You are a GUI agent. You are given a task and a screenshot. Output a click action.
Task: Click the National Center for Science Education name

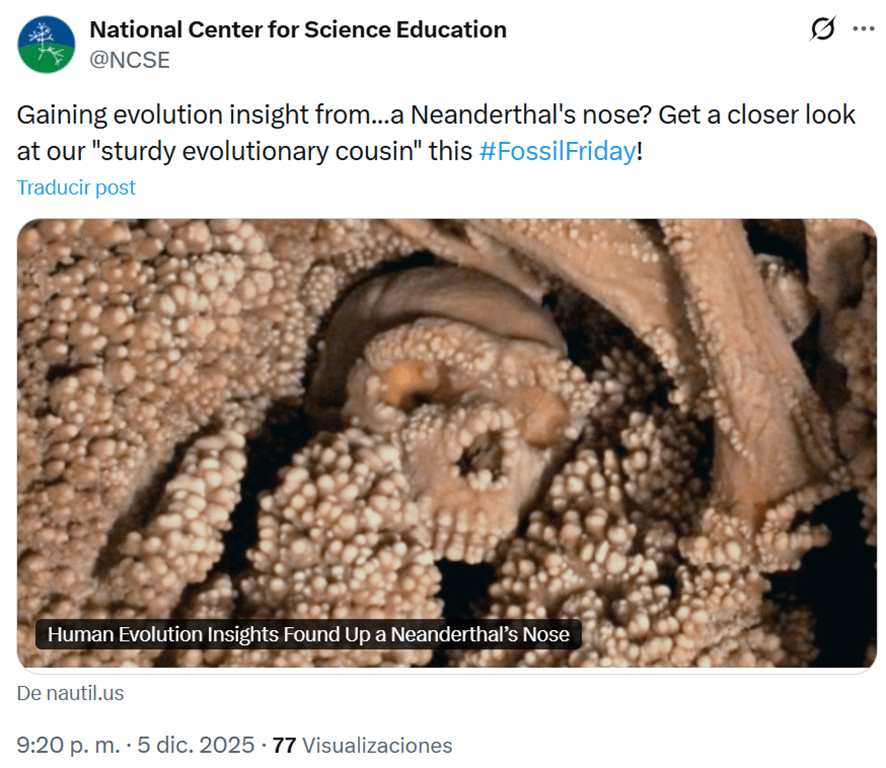[298, 30]
